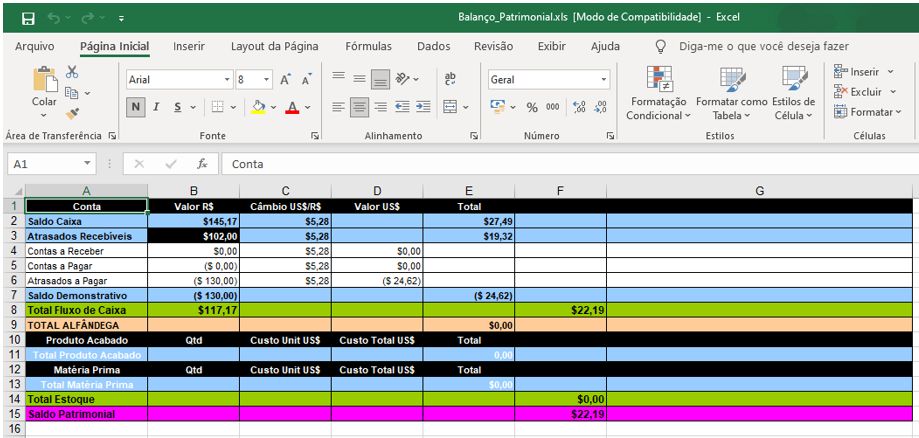
Task: Click the Borders grid icon
Action: coord(218,107)
